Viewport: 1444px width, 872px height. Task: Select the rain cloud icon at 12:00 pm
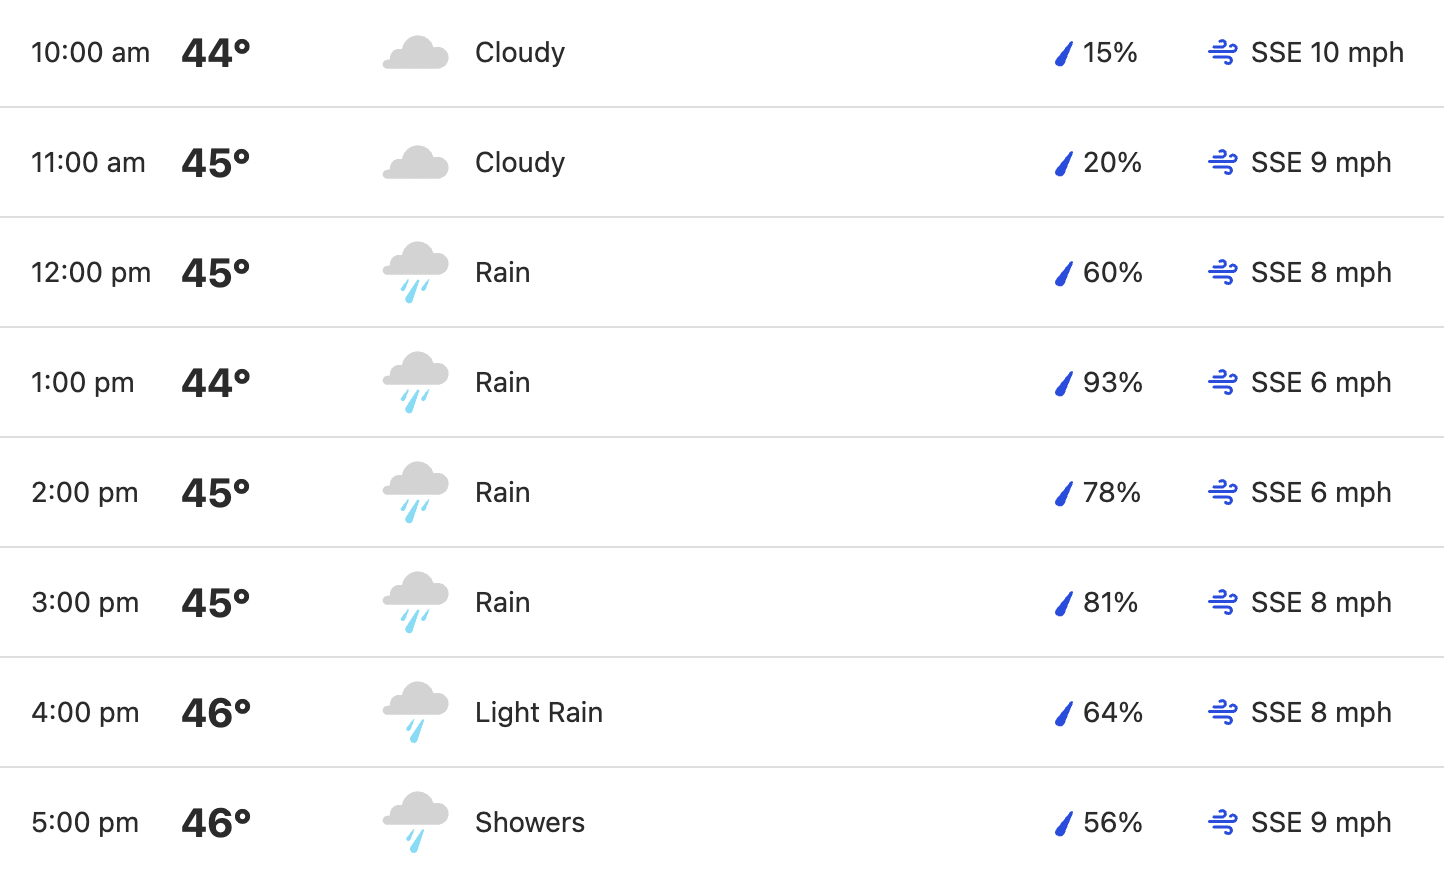[x=416, y=272]
